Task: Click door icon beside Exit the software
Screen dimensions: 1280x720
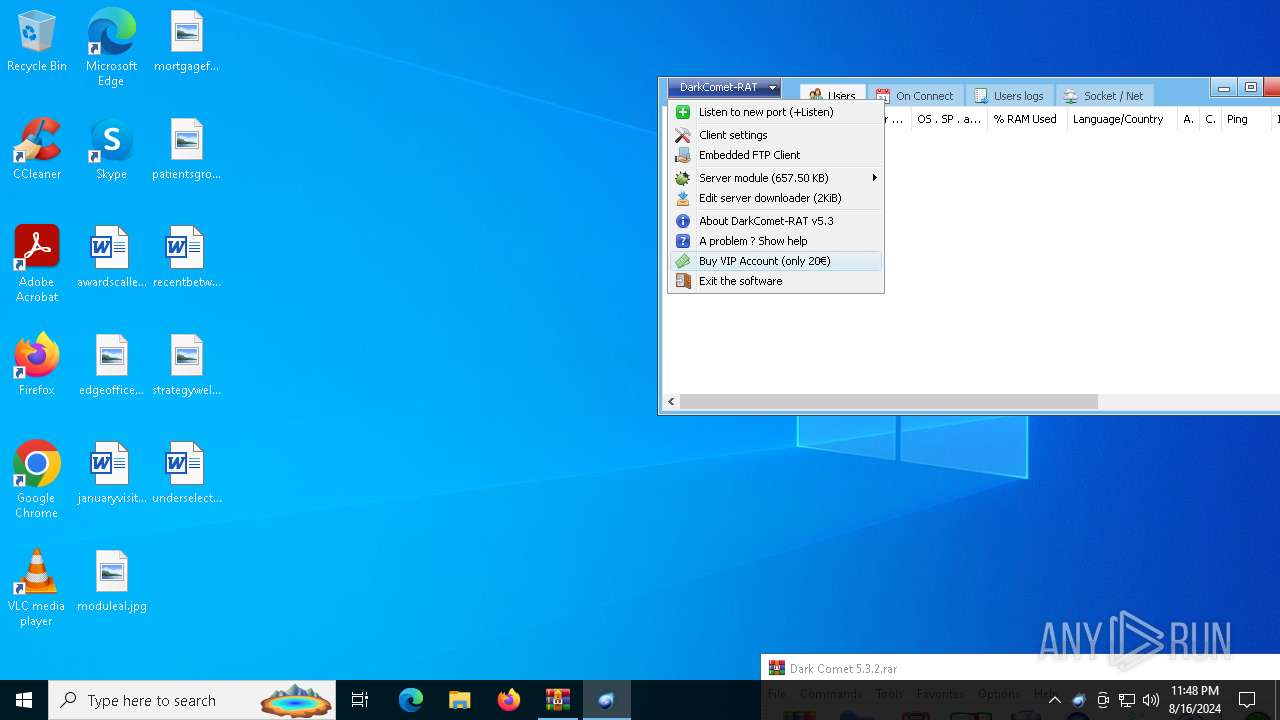Action: (683, 281)
